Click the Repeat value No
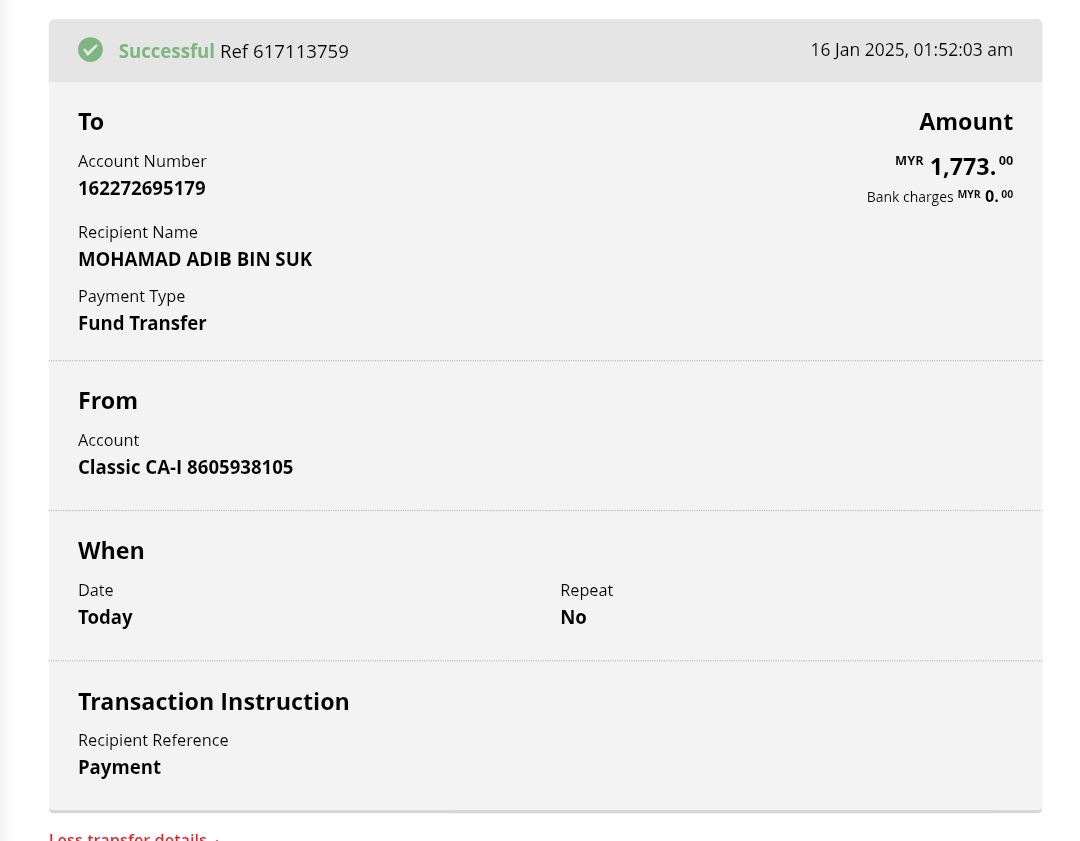Image resolution: width=1080 pixels, height=841 pixels. coord(573,617)
